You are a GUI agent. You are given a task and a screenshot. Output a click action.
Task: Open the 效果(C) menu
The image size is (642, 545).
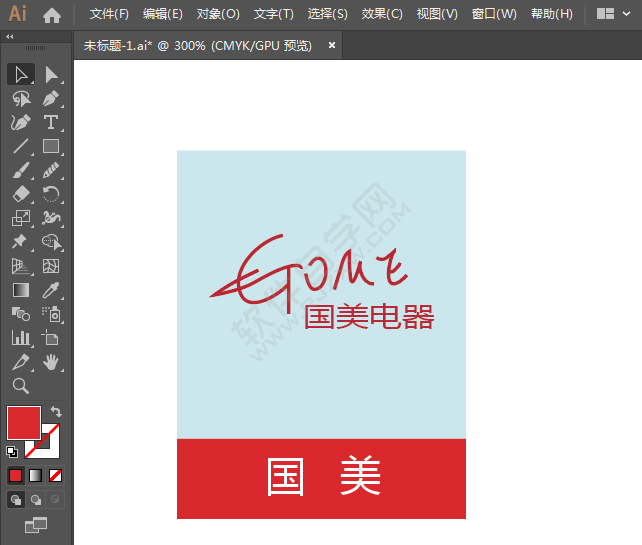point(382,14)
